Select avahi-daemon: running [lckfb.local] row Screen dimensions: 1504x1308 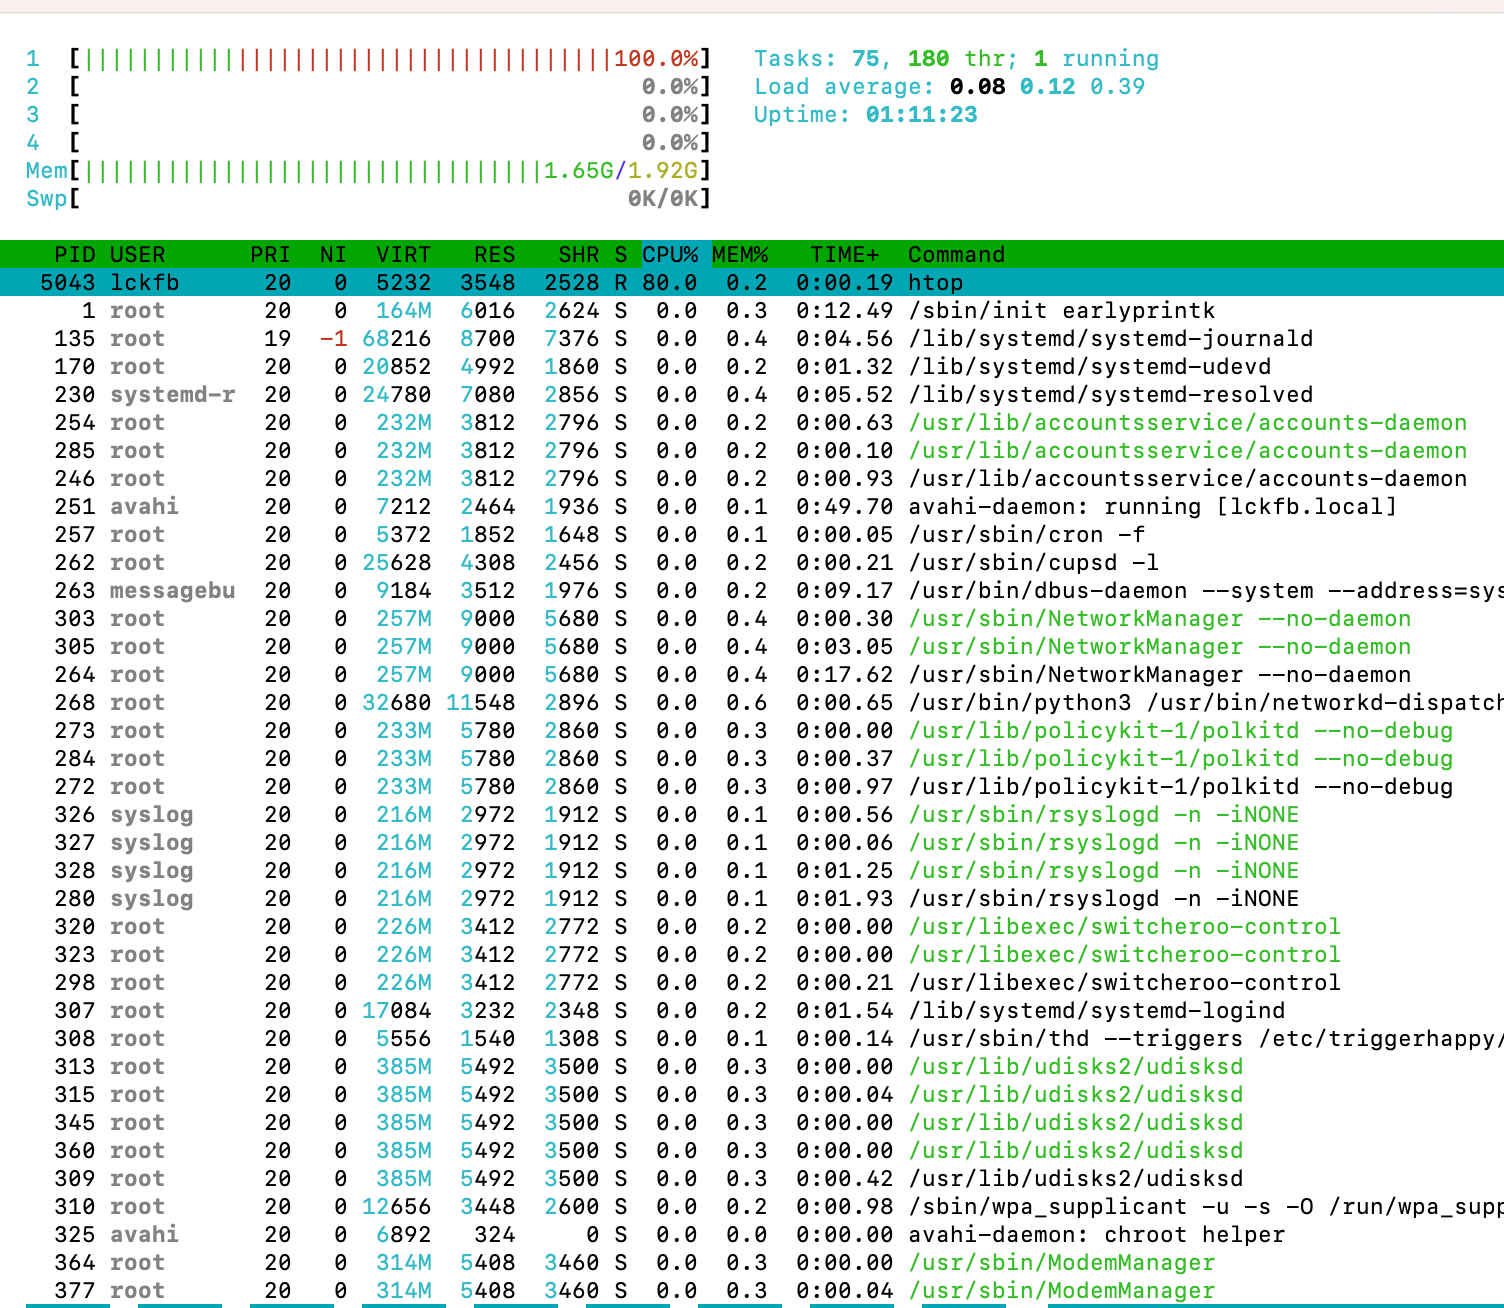pyautogui.click(x=752, y=507)
